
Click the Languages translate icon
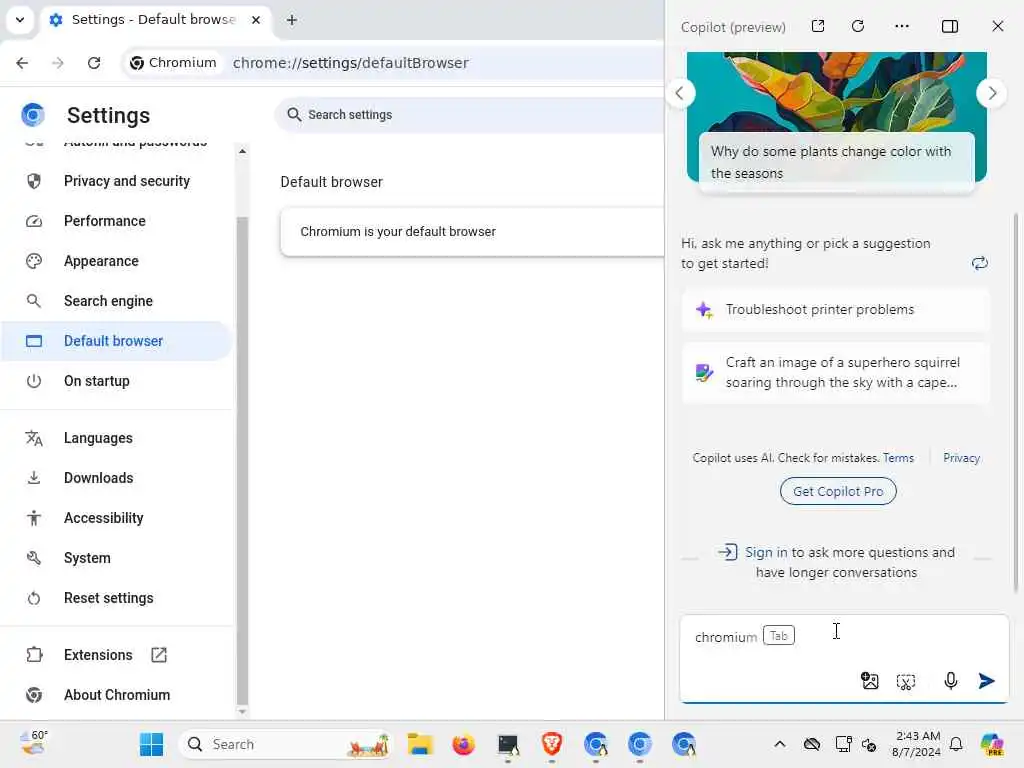point(34,438)
